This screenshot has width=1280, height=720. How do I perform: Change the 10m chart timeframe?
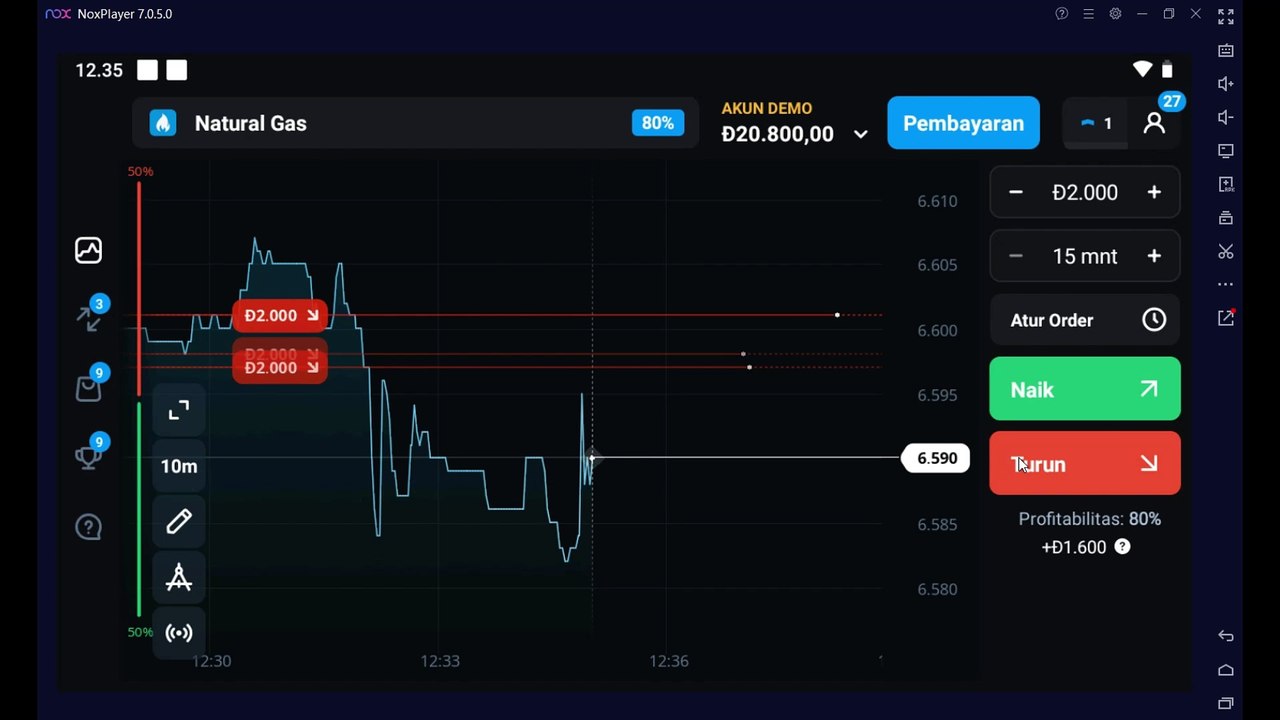tap(179, 466)
